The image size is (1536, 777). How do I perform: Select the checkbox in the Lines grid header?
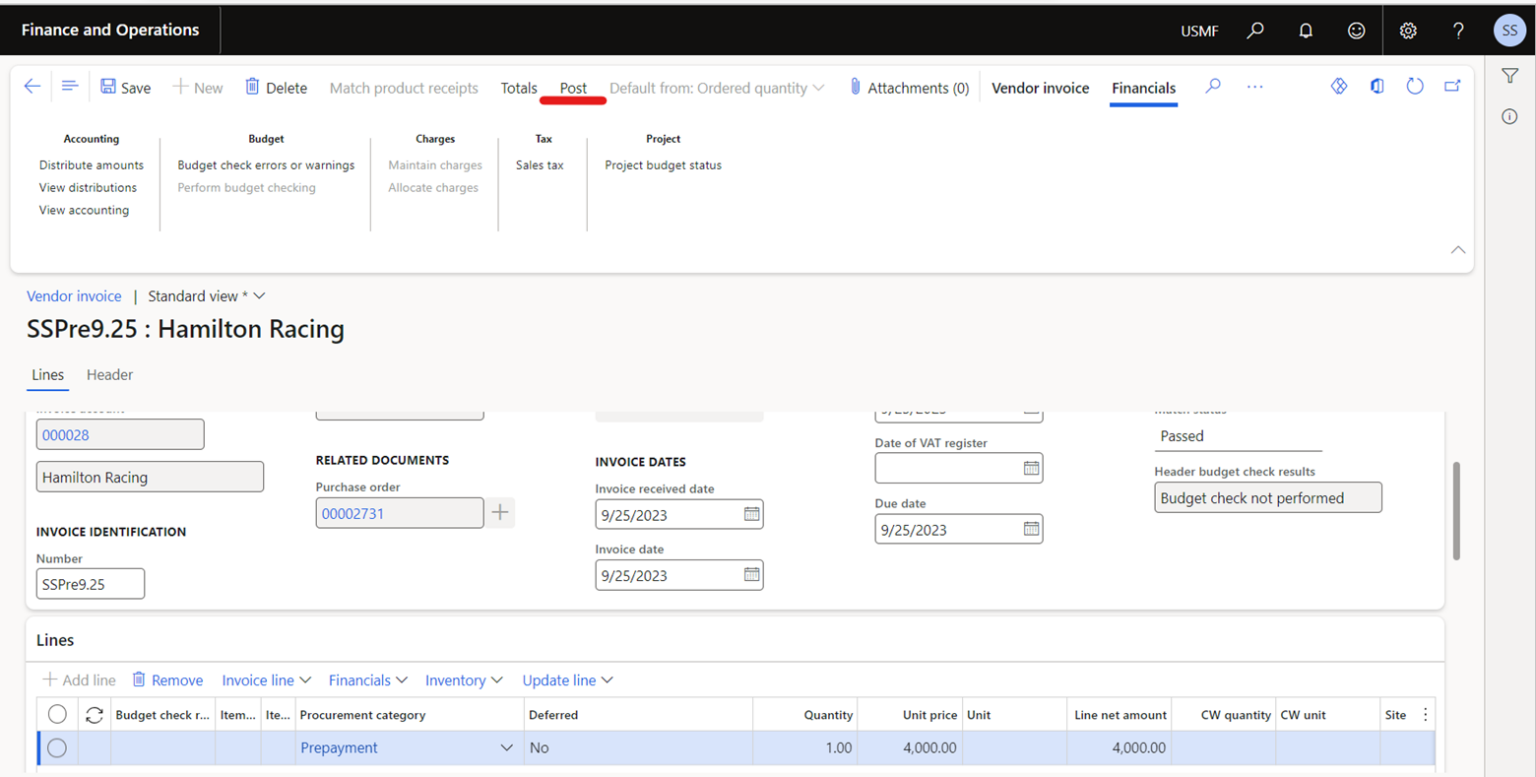(57, 714)
